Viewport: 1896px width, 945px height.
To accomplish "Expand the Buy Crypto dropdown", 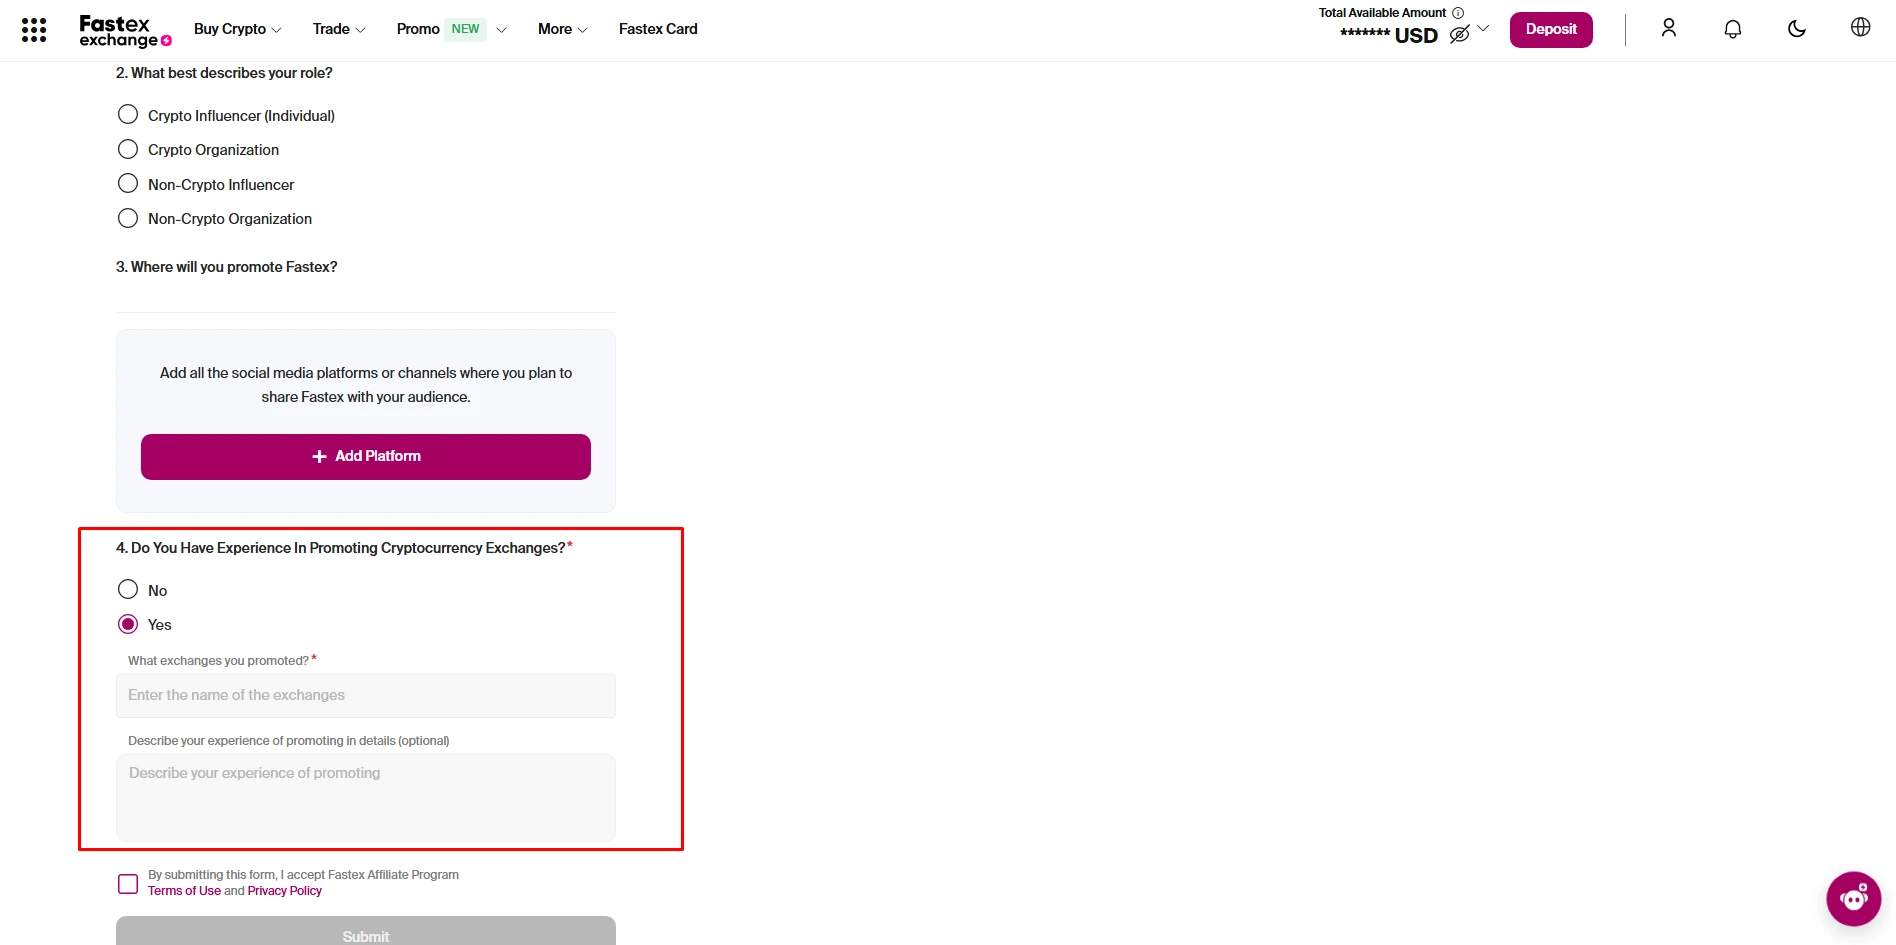I will 237,29.
